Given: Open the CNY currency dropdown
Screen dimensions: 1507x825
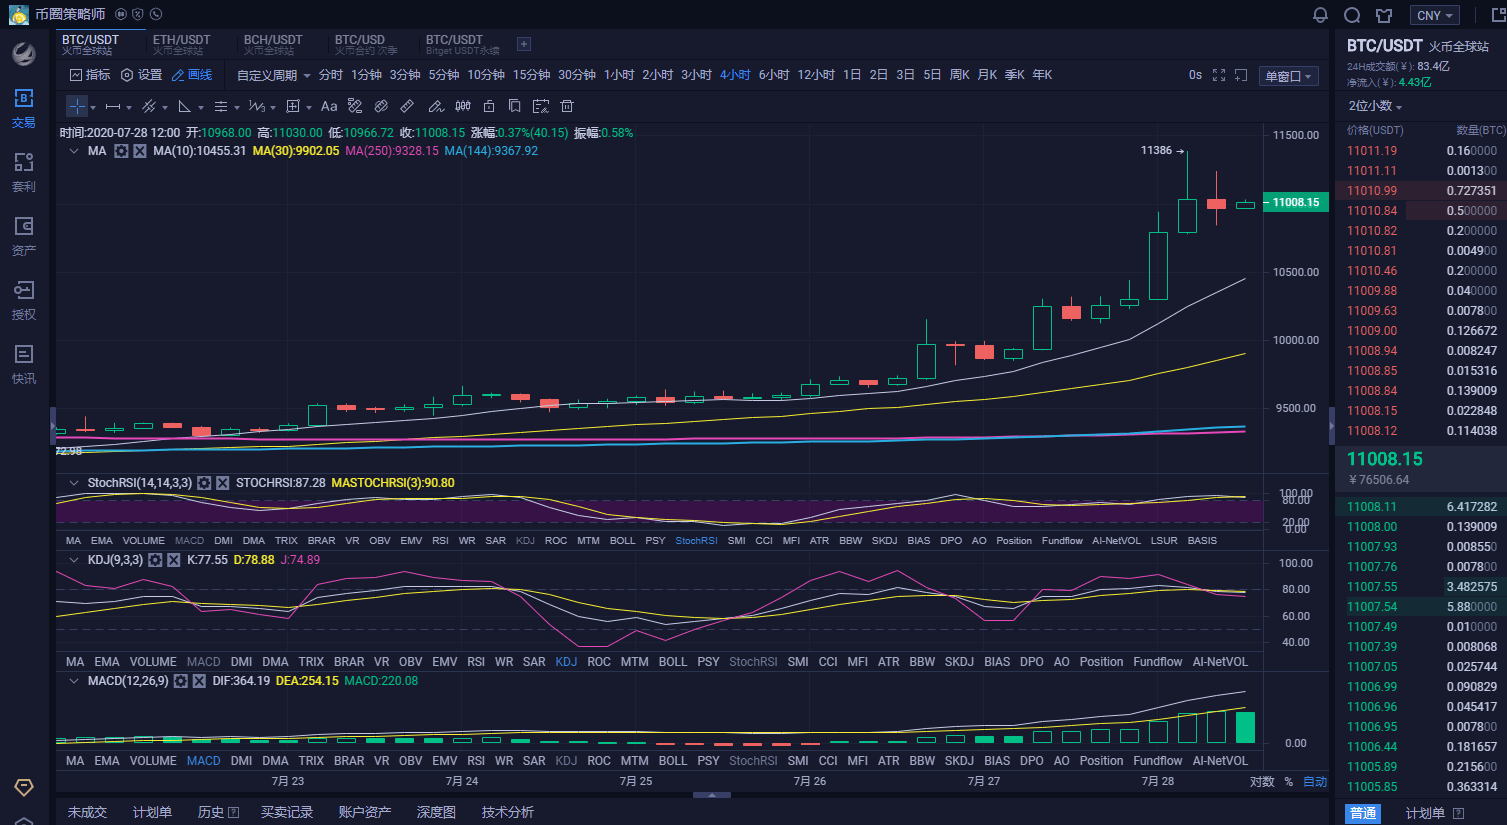Looking at the screenshot, I should coord(1435,15).
